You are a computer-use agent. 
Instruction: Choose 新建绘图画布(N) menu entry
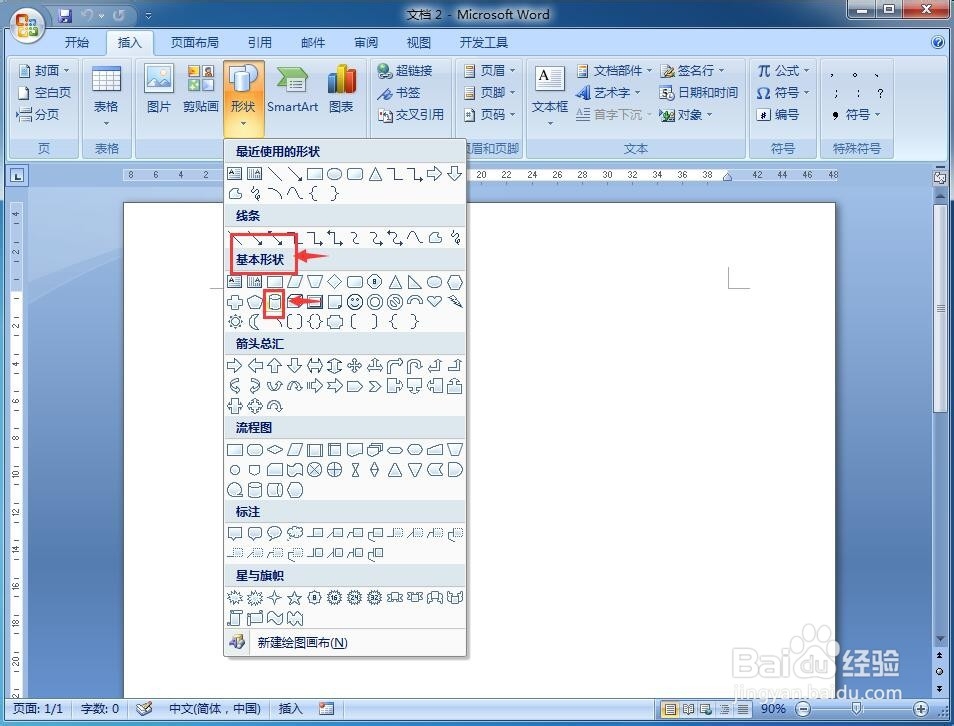click(345, 643)
